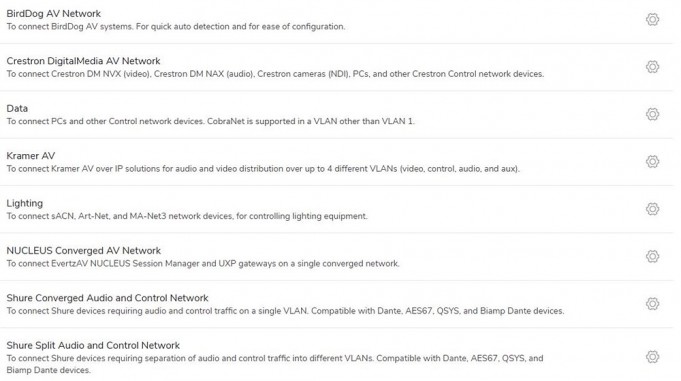Choose Shure Converged Audio and Control Network title
This screenshot has height=381, width=681.
(107, 298)
